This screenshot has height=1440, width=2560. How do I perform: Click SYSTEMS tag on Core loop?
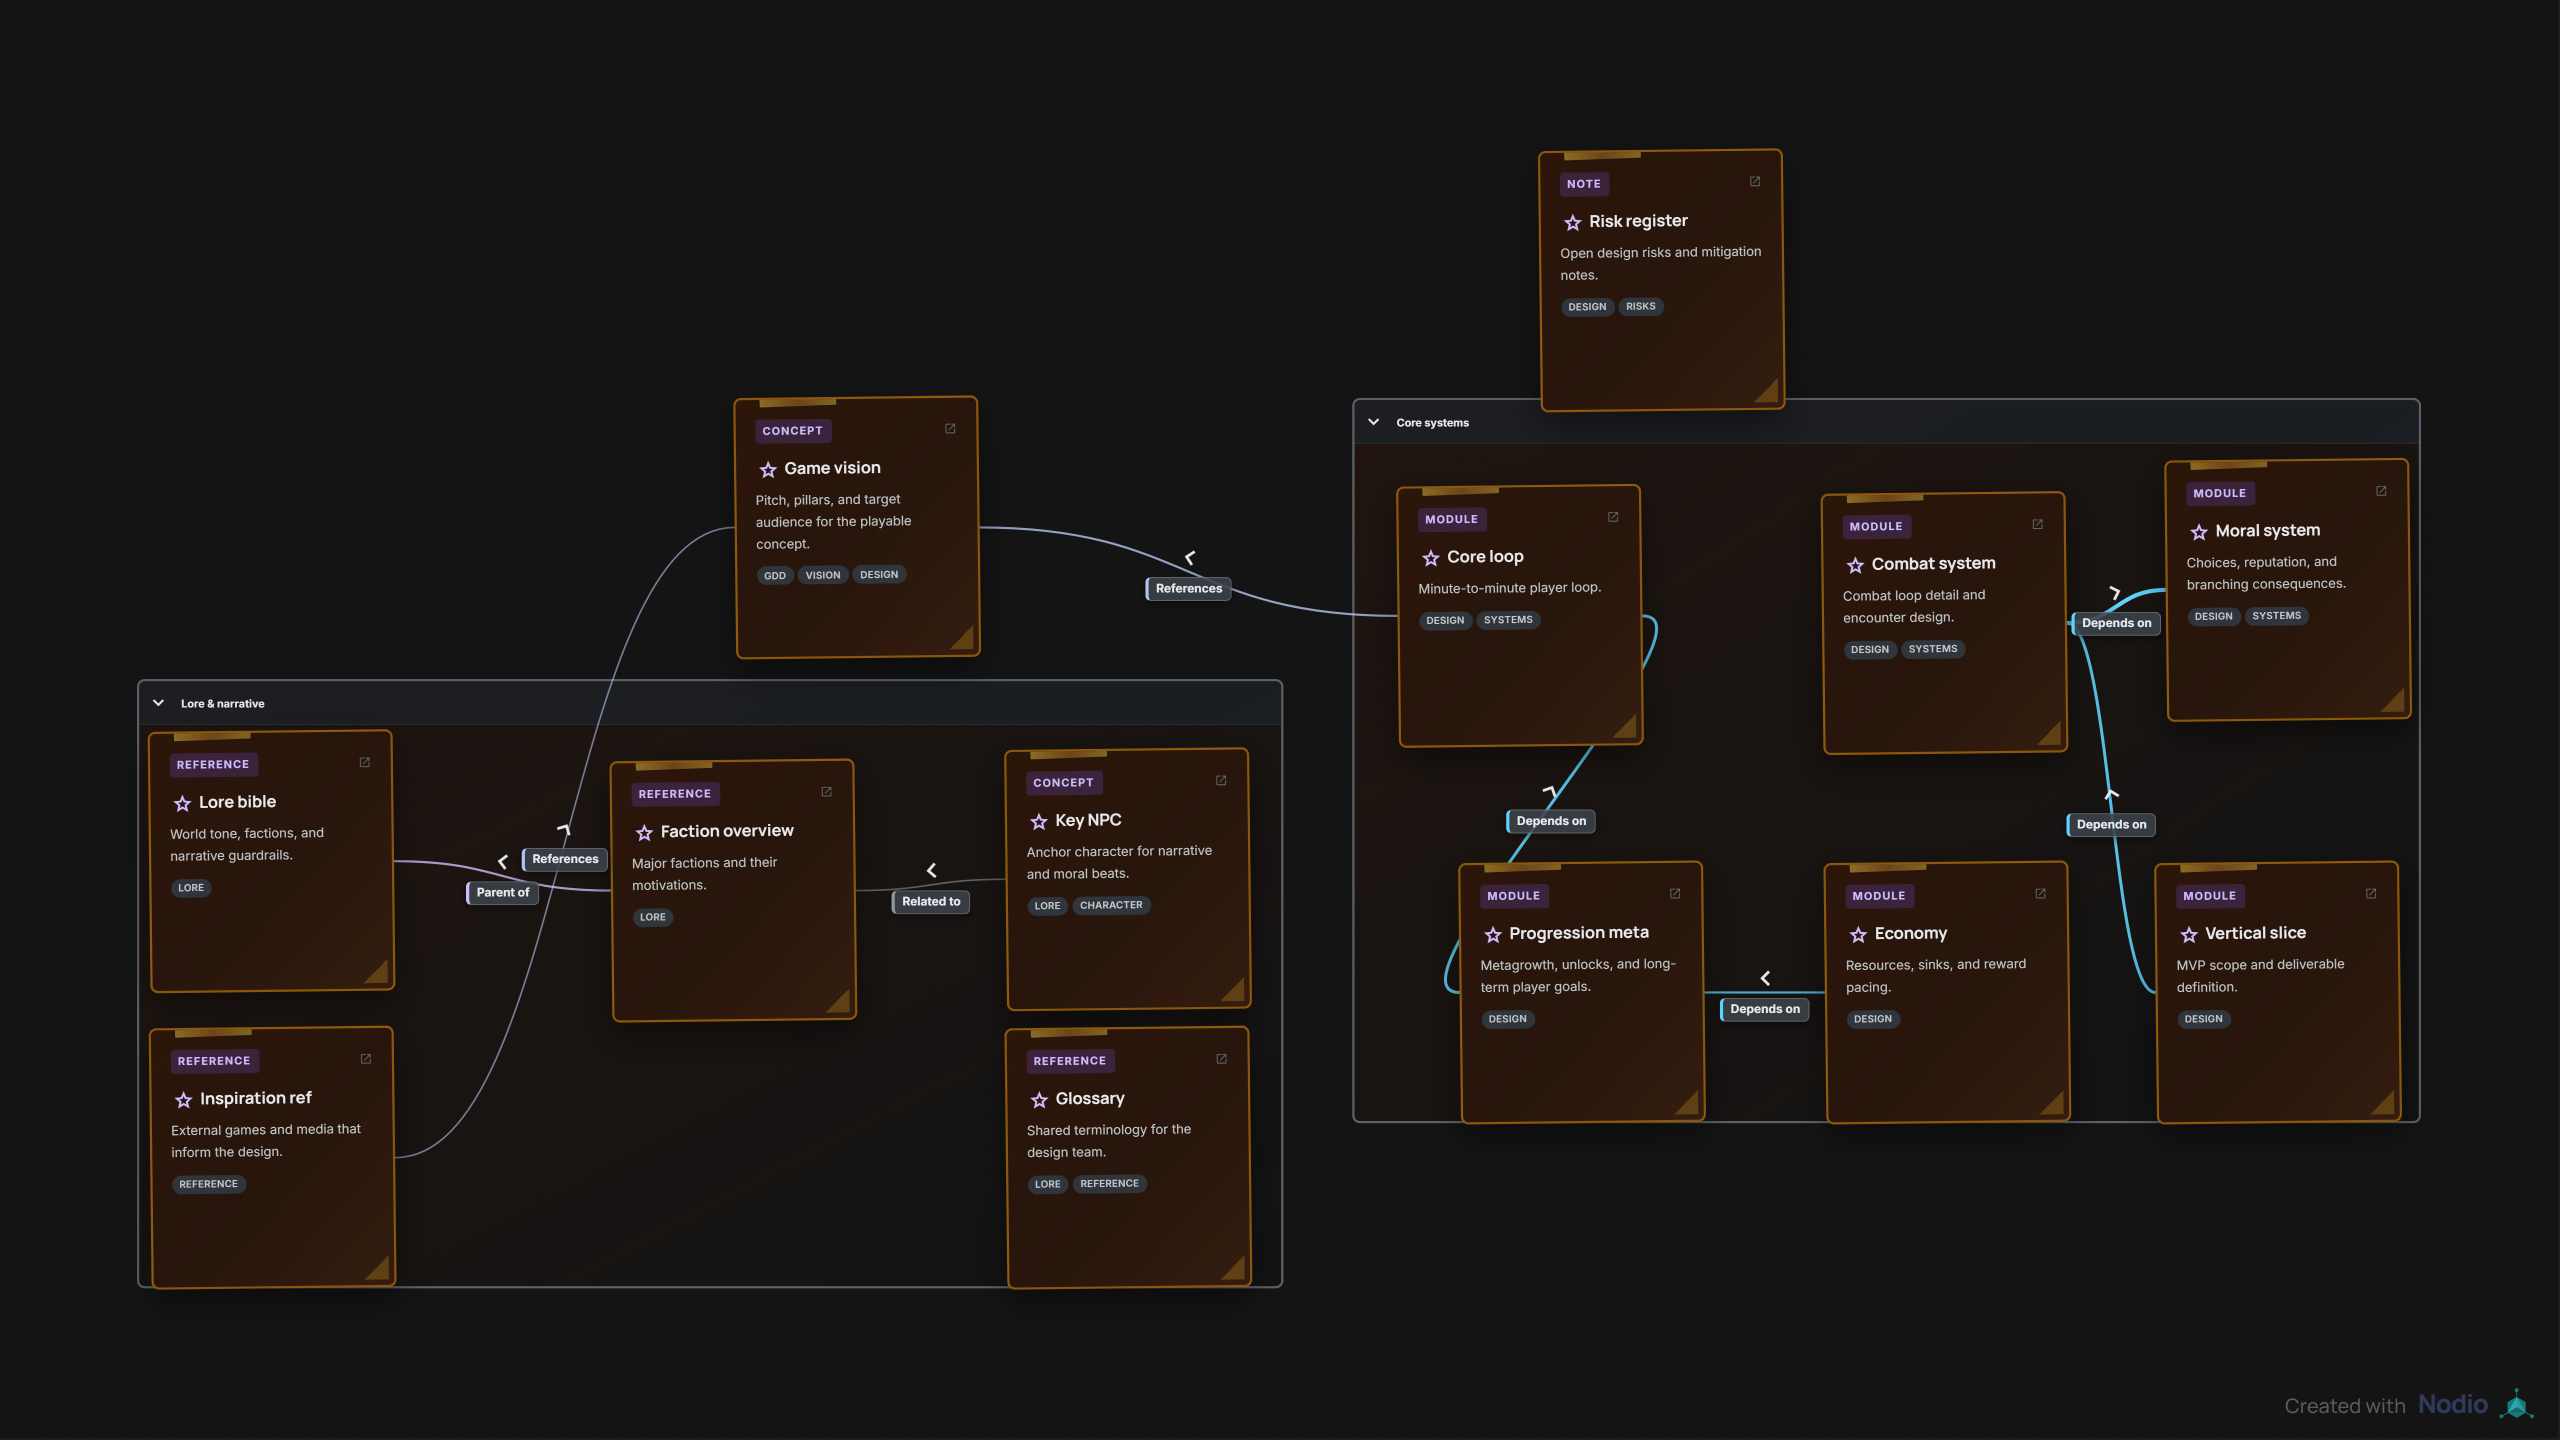[1507, 621]
